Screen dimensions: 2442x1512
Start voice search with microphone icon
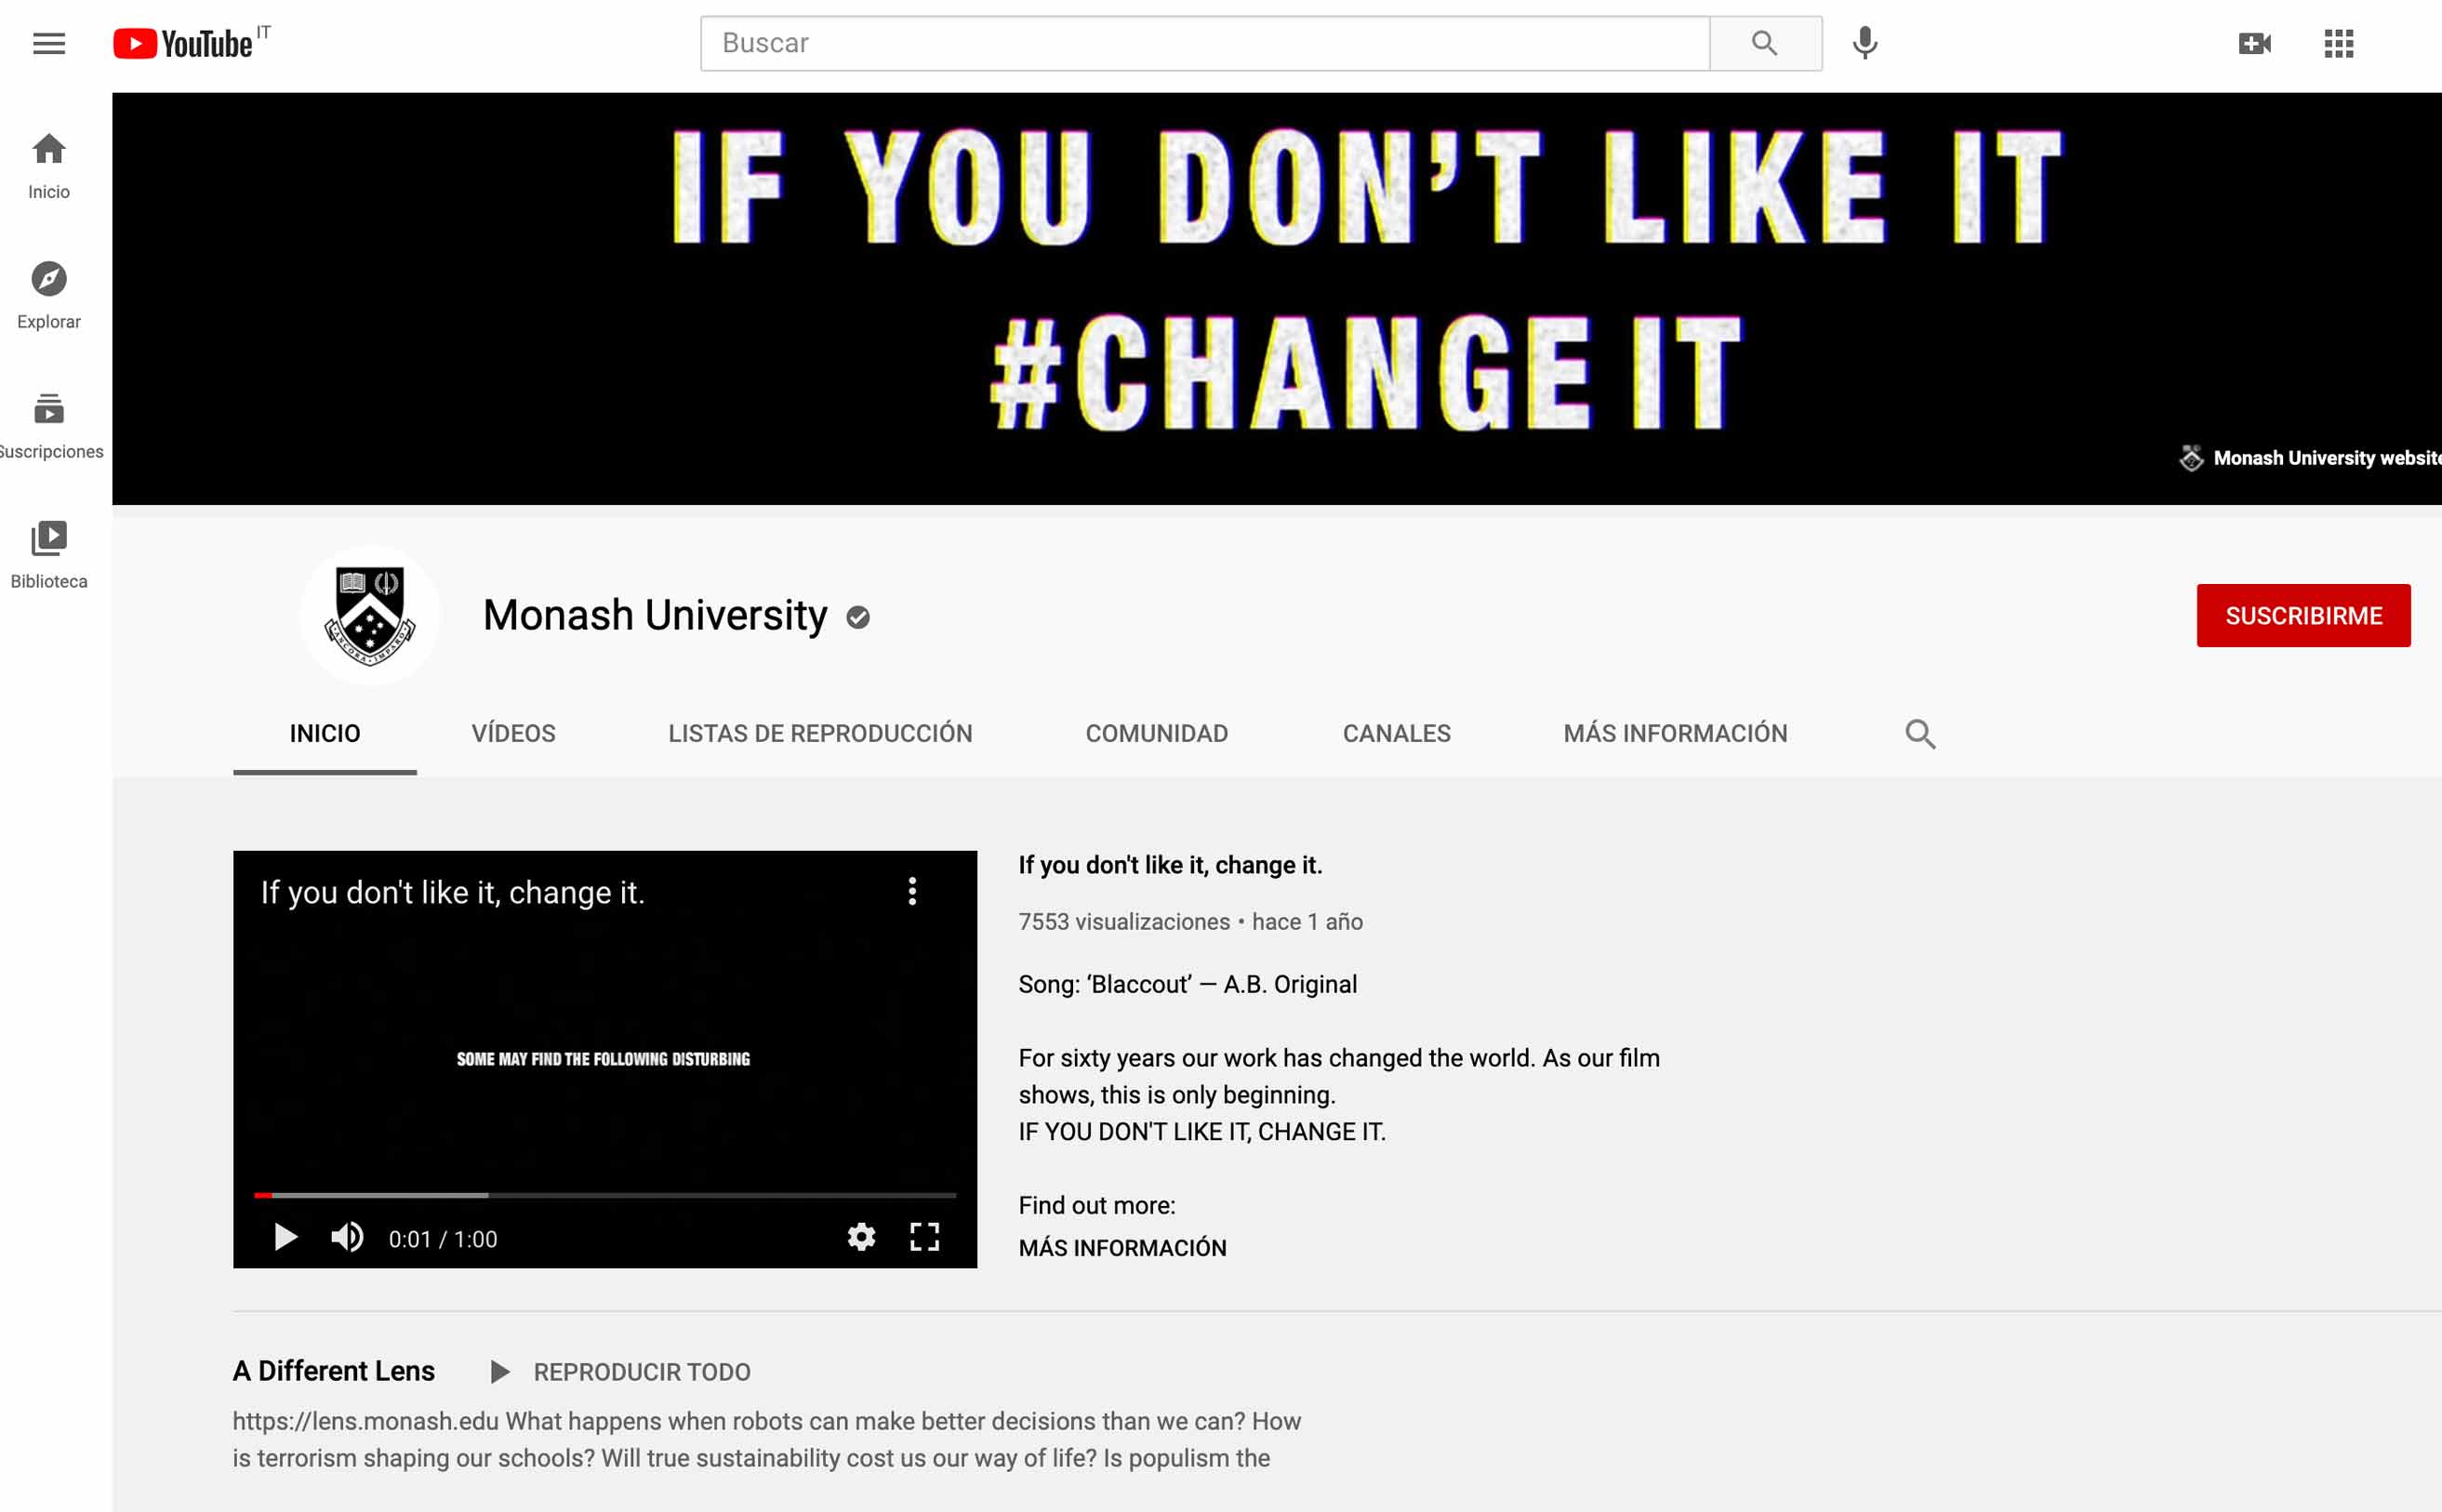pos(1865,43)
